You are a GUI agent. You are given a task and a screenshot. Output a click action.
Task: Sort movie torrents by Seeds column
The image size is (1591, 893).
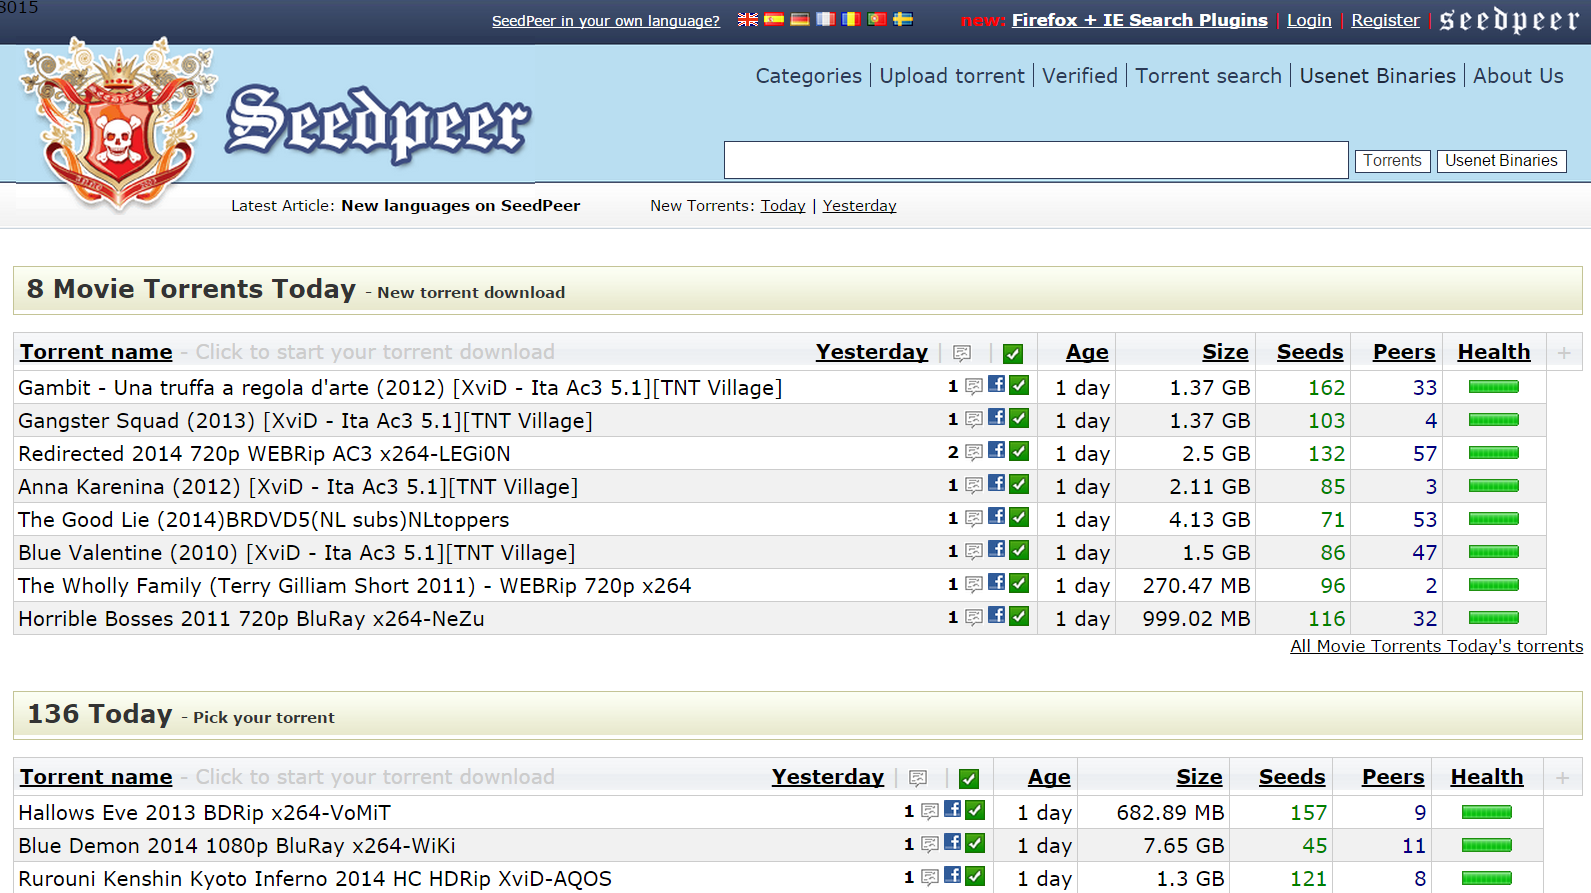point(1309,352)
